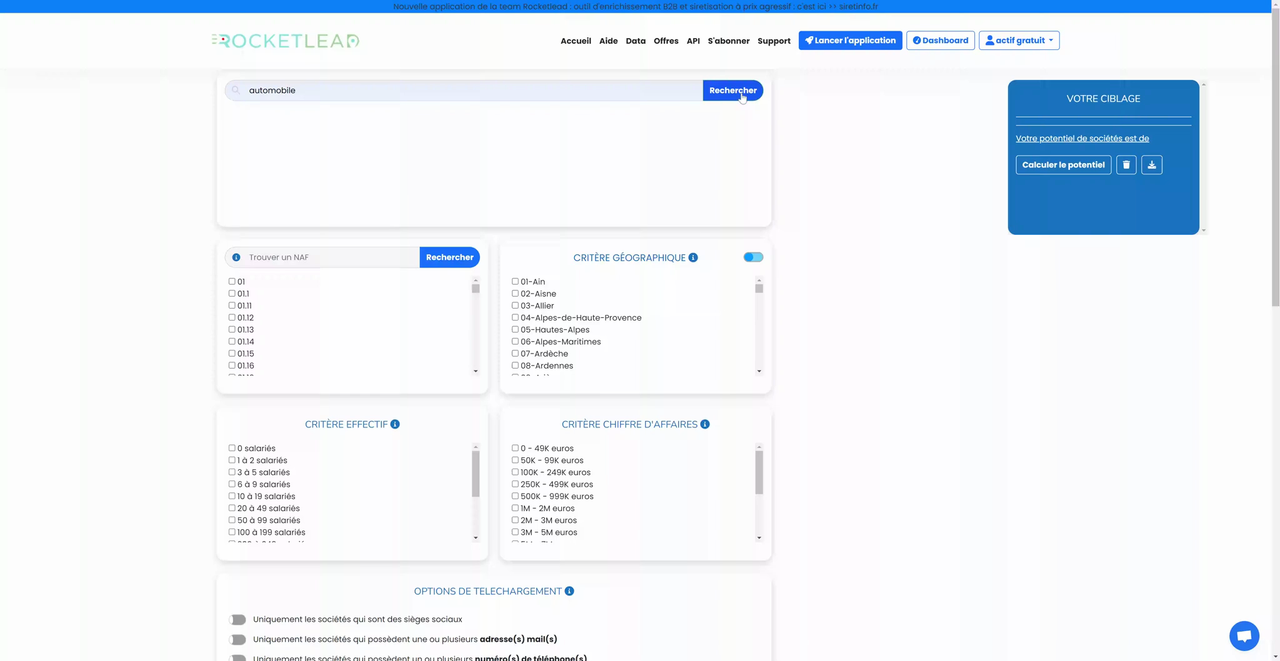The height and width of the screenshot is (661, 1280).
Task: Check the 06-Alpes-Maritimes checkbox
Action: point(515,342)
